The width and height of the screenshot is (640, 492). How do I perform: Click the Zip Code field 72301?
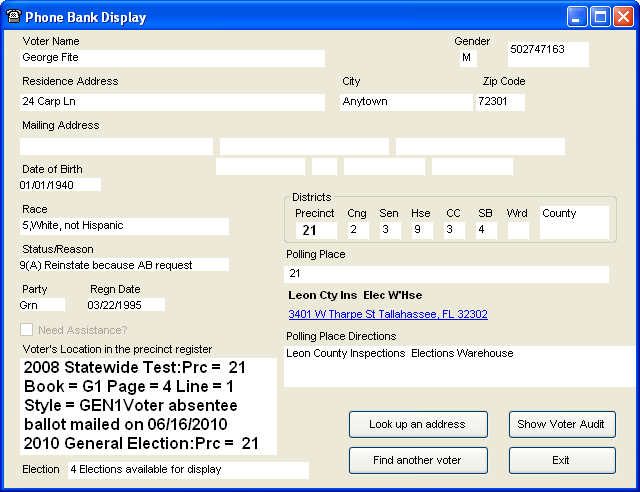[500, 102]
